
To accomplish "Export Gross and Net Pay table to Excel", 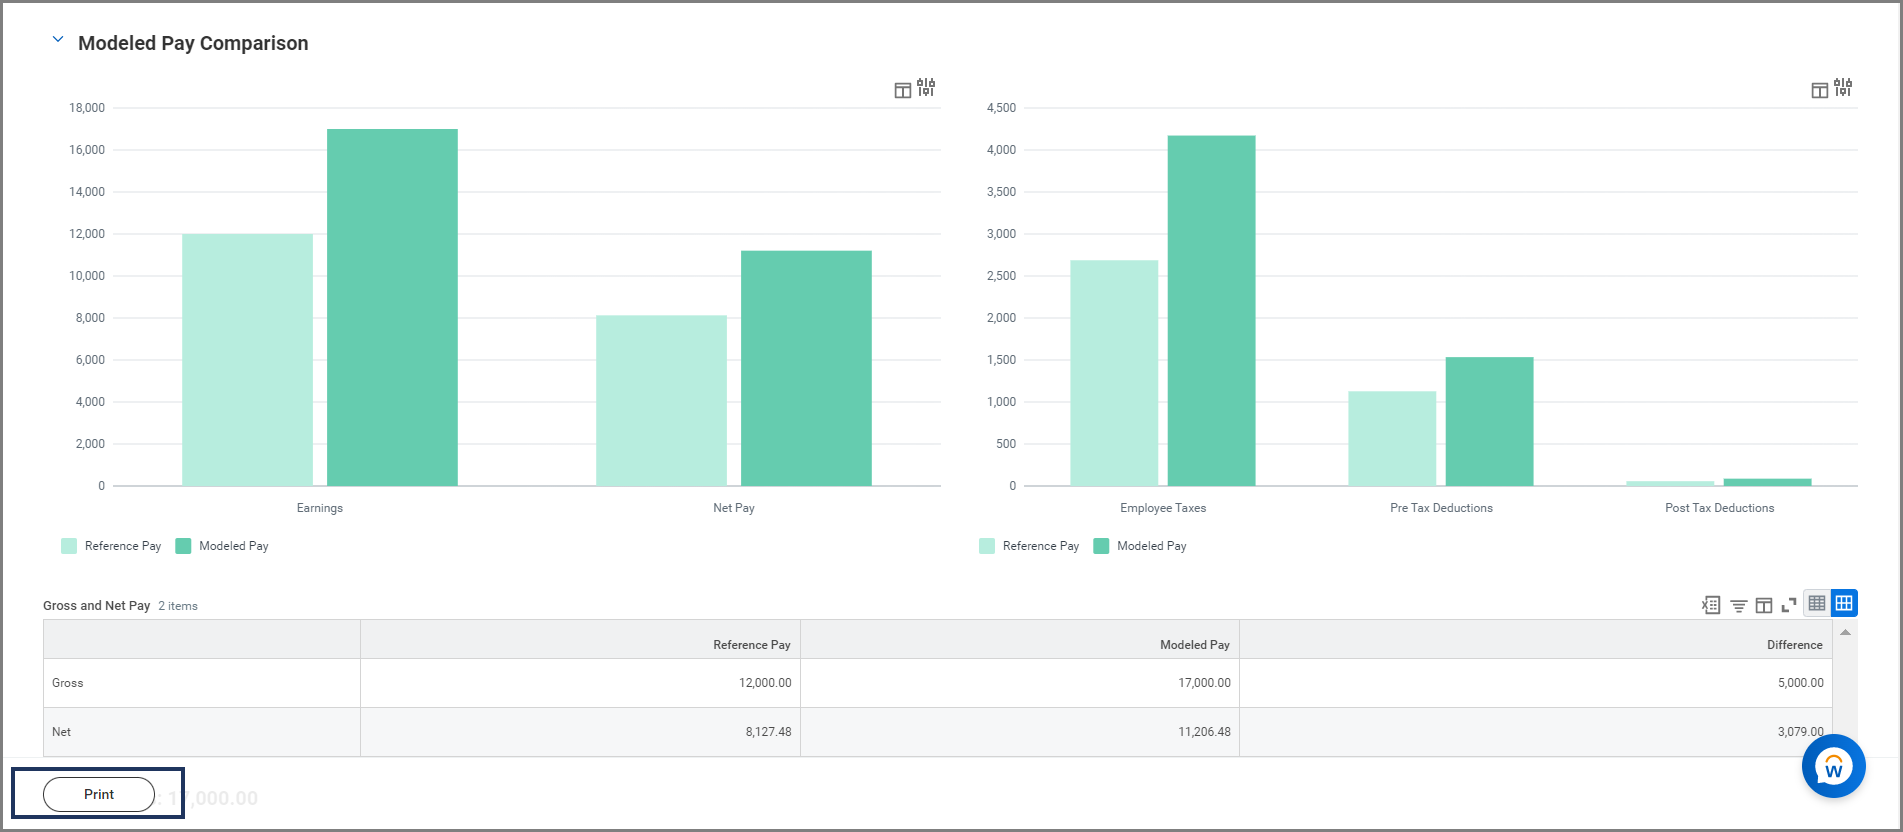I will [1711, 605].
